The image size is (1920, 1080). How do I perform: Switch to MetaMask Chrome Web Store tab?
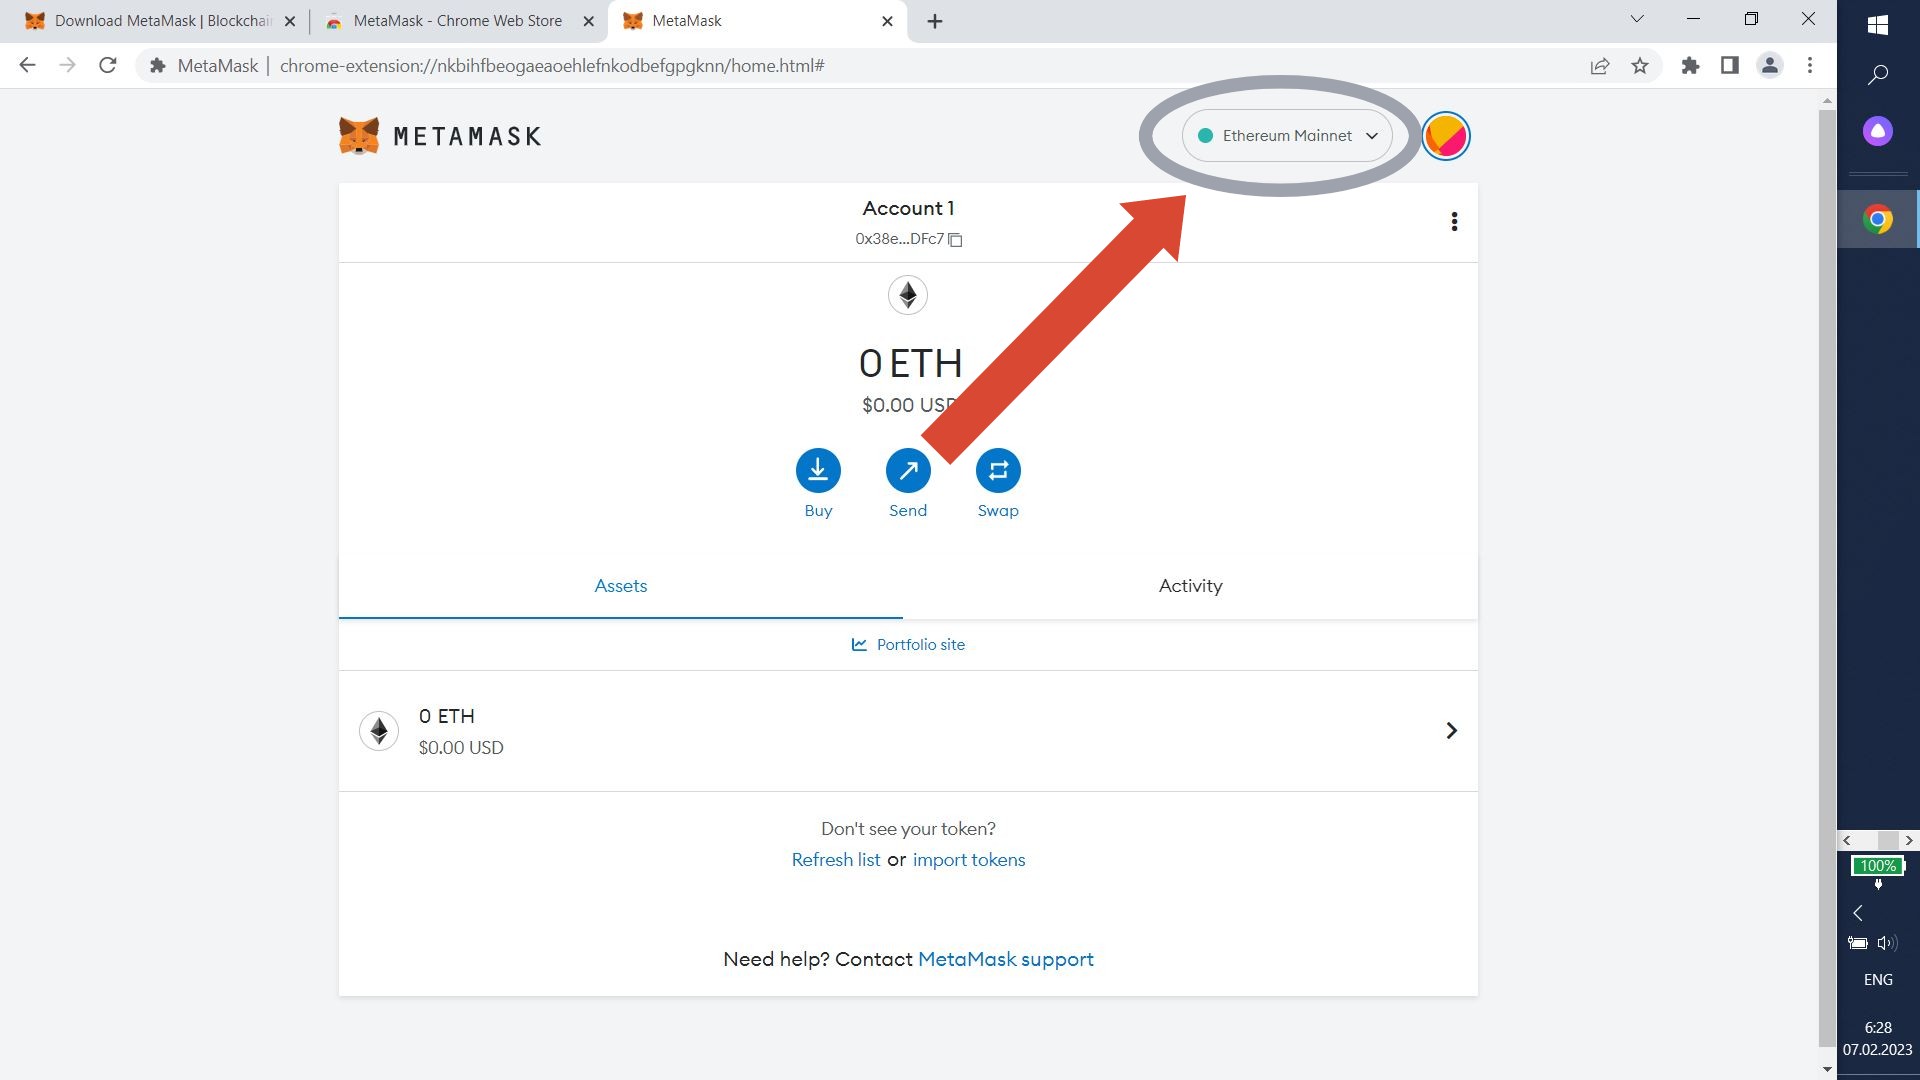pos(457,21)
